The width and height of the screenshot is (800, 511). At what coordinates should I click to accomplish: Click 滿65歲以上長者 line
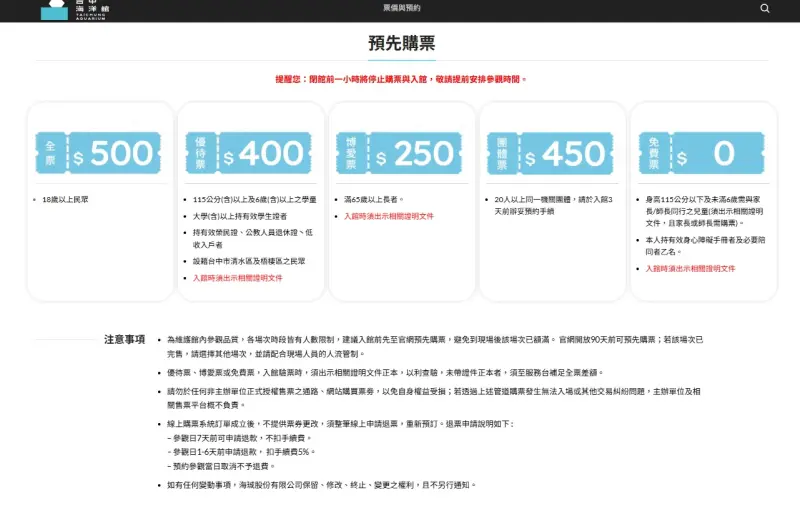[x=374, y=199]
